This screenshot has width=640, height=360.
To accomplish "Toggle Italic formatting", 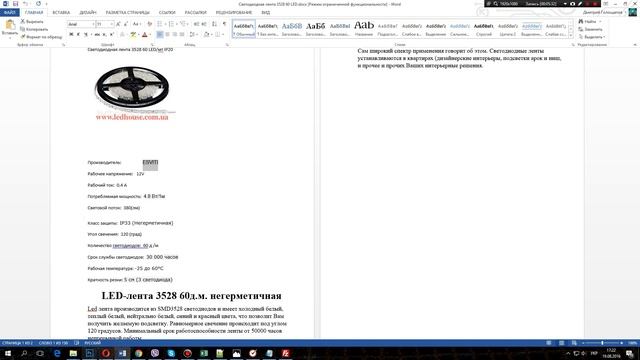I will 78,35.
